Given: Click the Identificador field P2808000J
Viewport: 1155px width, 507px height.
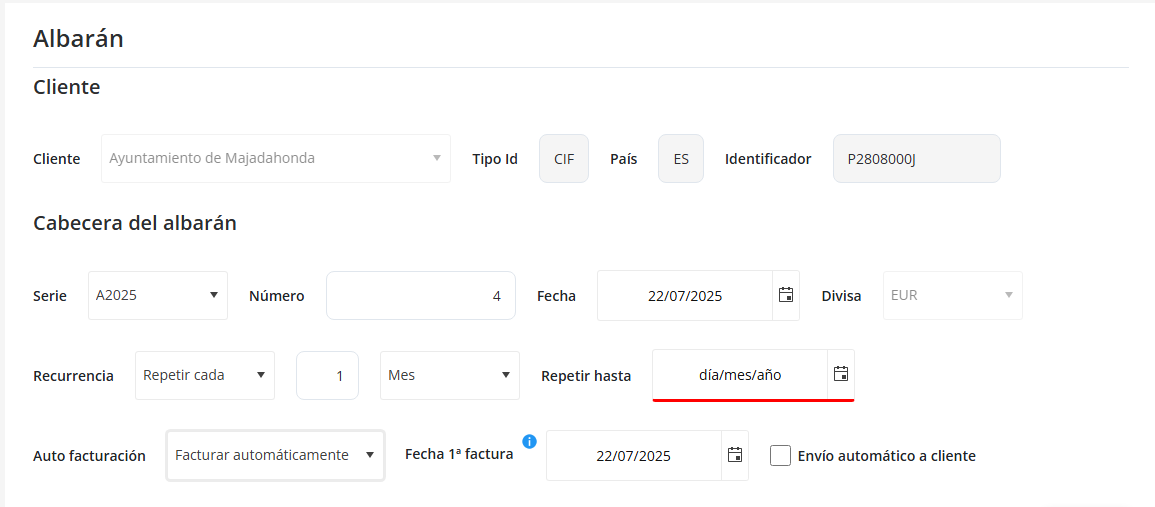Looking at the screenshot, I should point(916,158).
